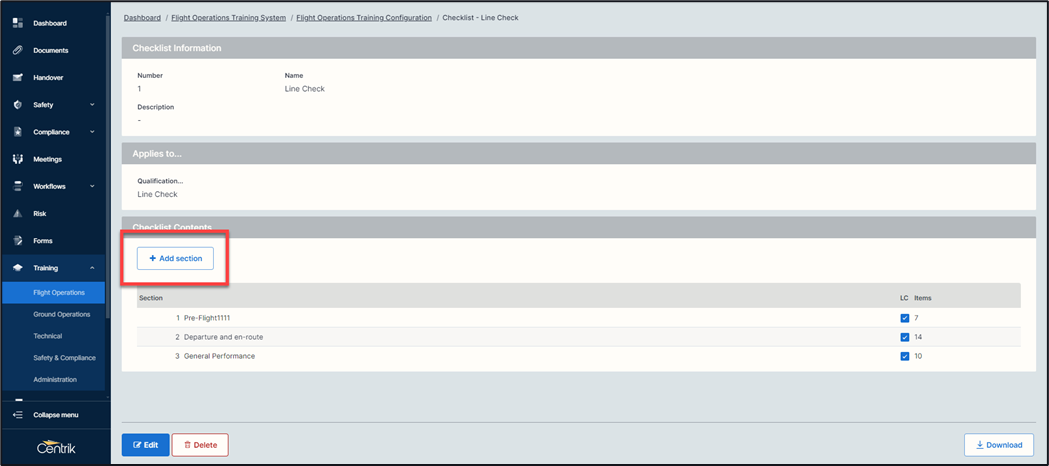Screen dimensions: 1049x466
Task: Click the Training graduation cap icon
Action: [18, 268]
